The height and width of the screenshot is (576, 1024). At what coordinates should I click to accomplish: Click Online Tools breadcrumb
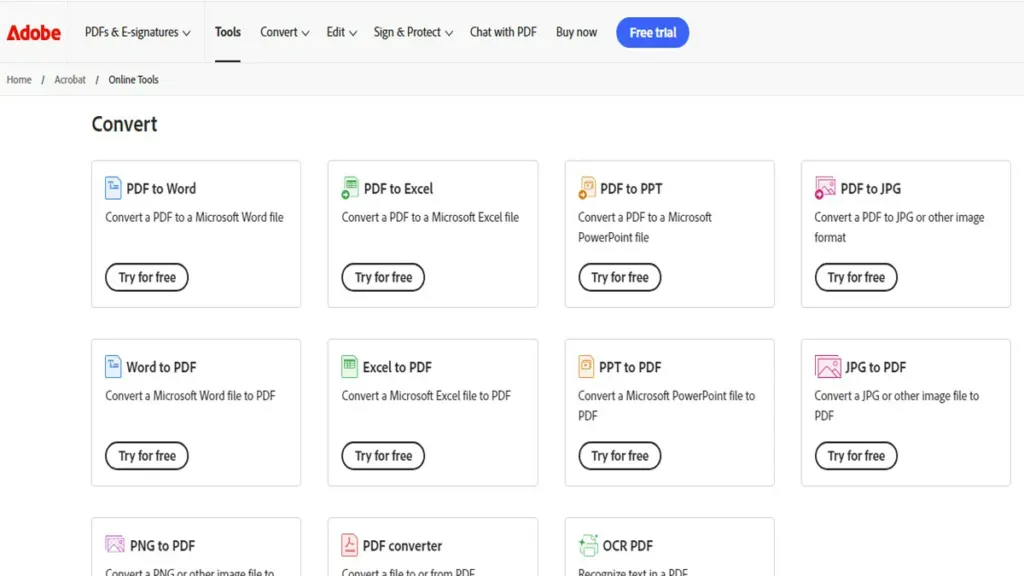coord(133,80)
